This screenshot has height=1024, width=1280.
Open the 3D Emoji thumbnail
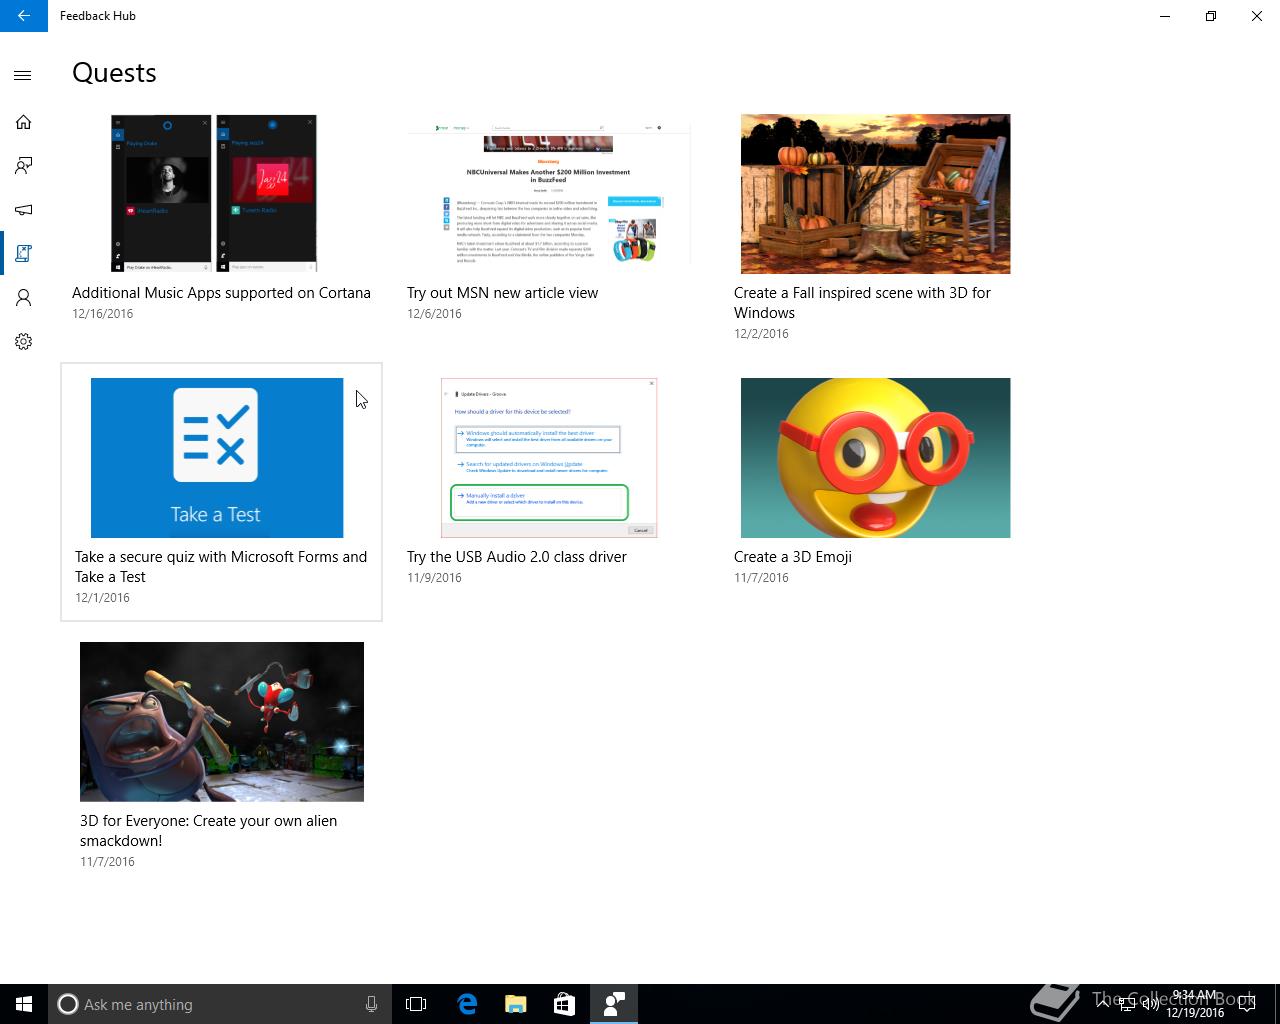875,458
